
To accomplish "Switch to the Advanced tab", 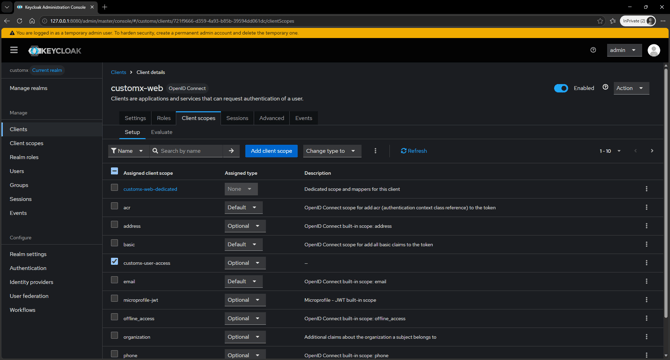I will point(271,118).
